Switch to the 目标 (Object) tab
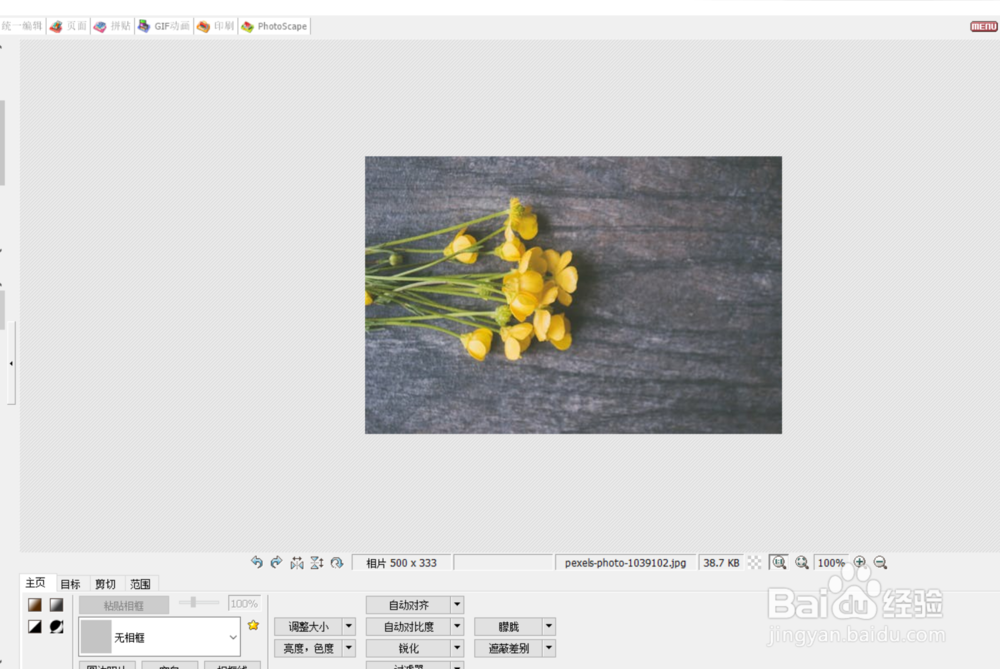Image resolution: width=1000 pixels, height=669 pixels. click(70, 584)
